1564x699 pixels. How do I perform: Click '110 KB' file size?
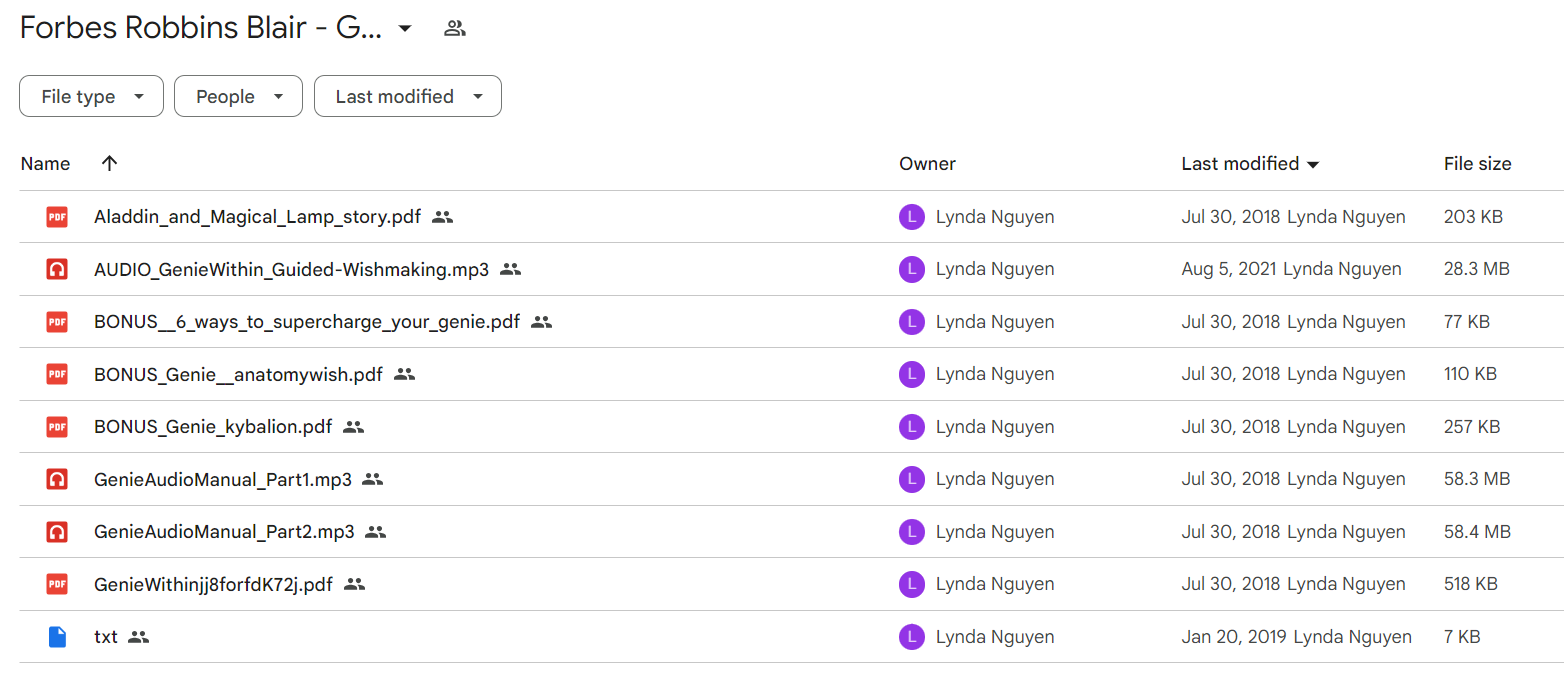(x=1470, y=374)
